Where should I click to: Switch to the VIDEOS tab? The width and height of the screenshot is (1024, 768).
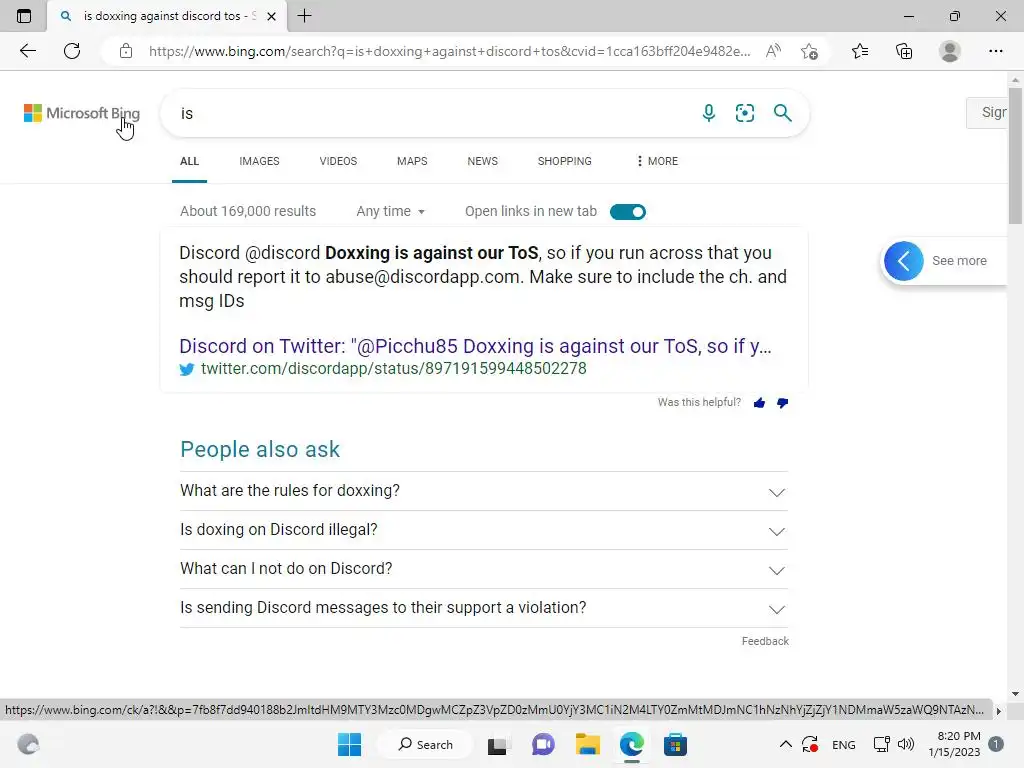click(338, 161)
